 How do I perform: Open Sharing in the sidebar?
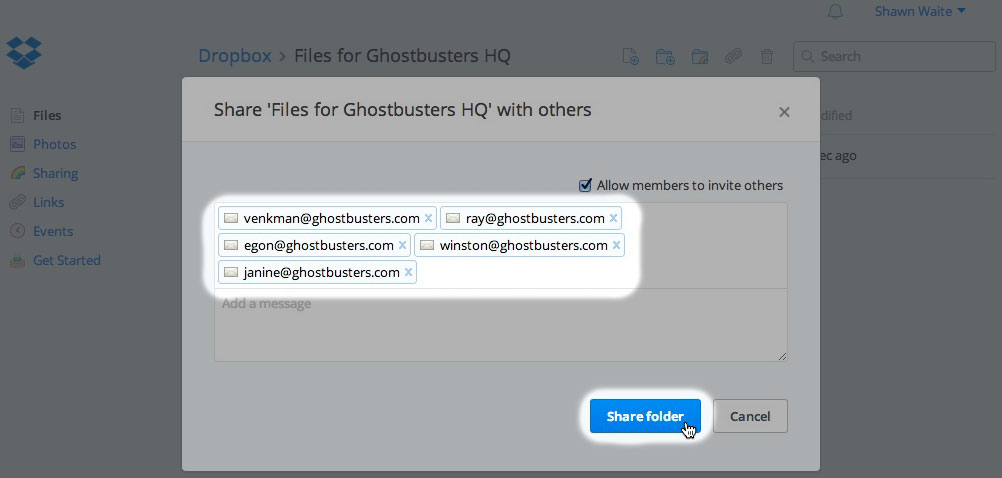point(56,173)
